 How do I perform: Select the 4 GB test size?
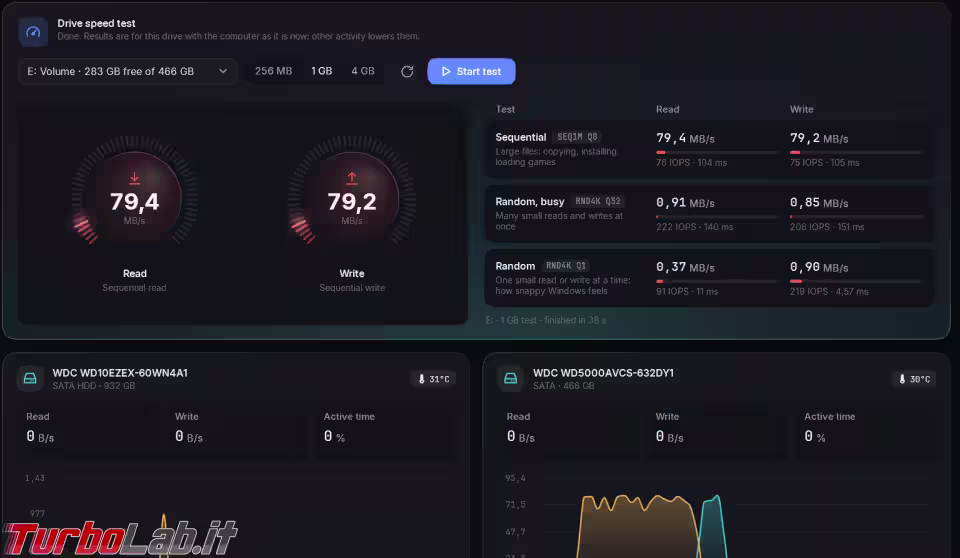[362, 71]
